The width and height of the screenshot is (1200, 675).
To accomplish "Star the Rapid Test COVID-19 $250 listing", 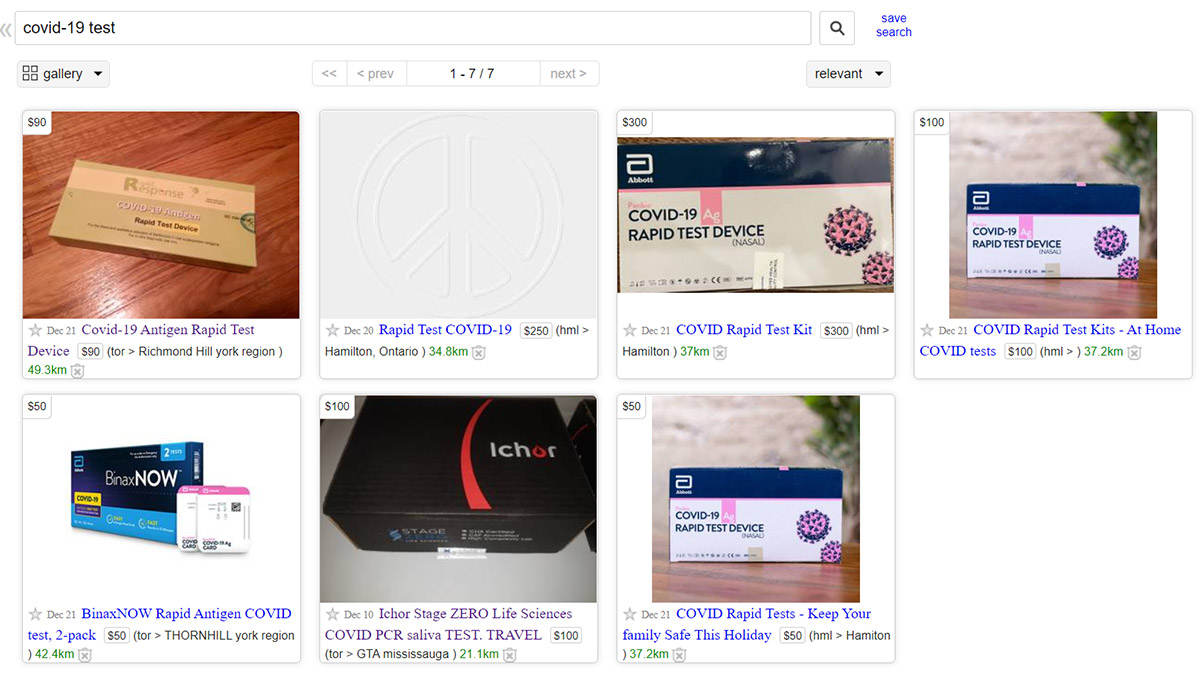I will click(333, 330).
